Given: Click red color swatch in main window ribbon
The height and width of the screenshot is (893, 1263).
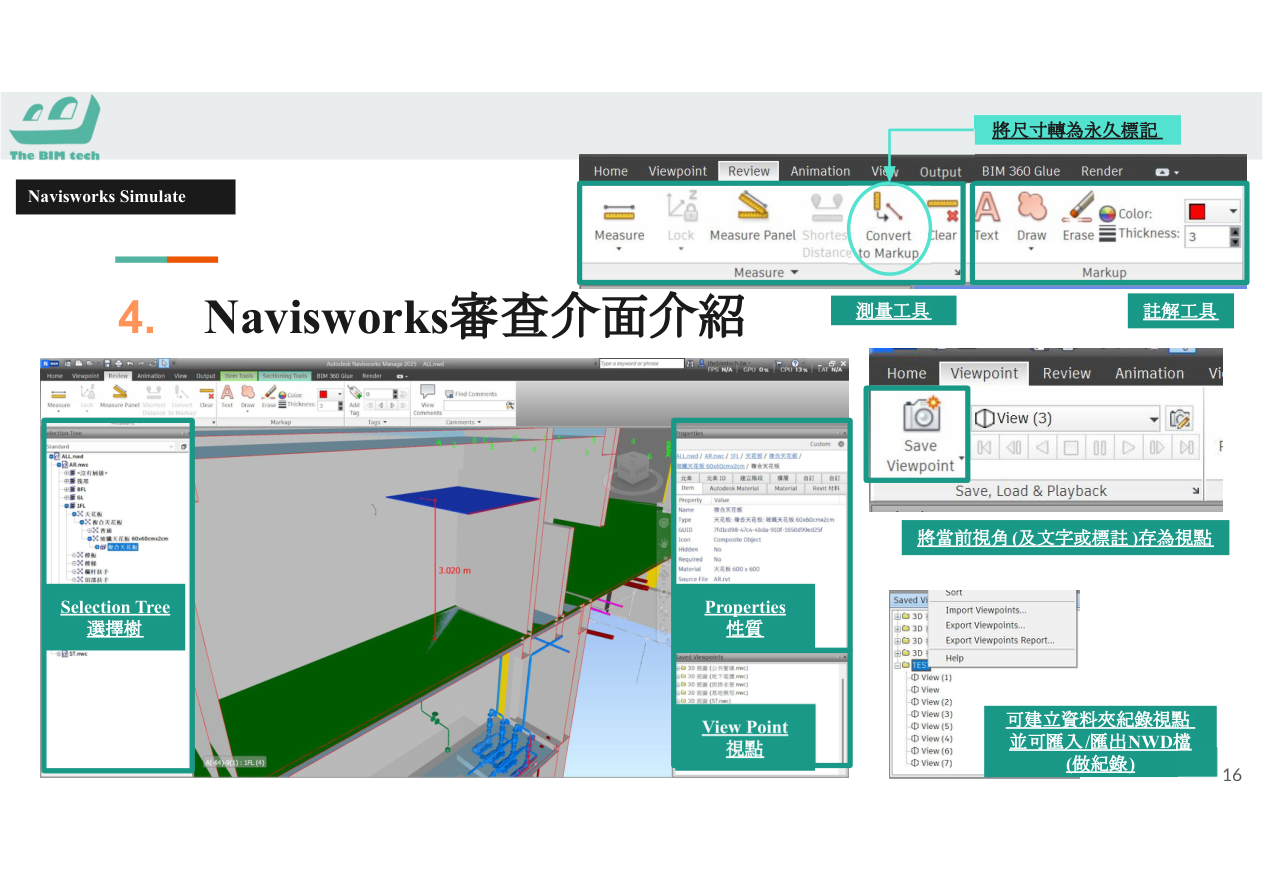Looking at the screenshot, I should pyautogui.click(x=323, y=394).
